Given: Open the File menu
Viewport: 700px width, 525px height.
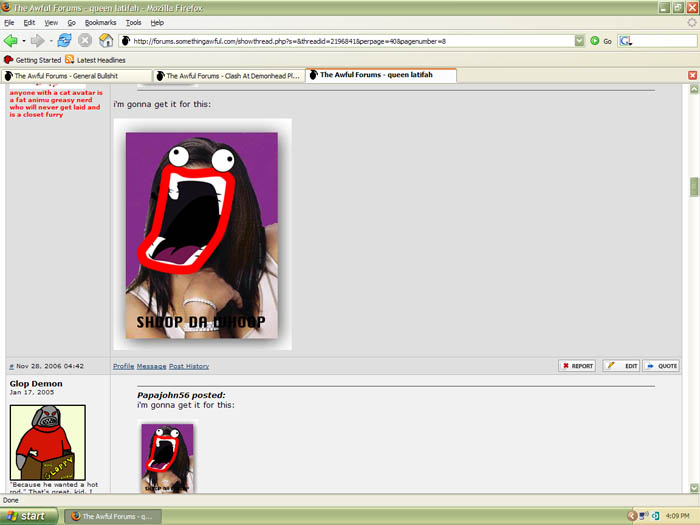Looking at the screenshot, I should click(x=9, y=22).
